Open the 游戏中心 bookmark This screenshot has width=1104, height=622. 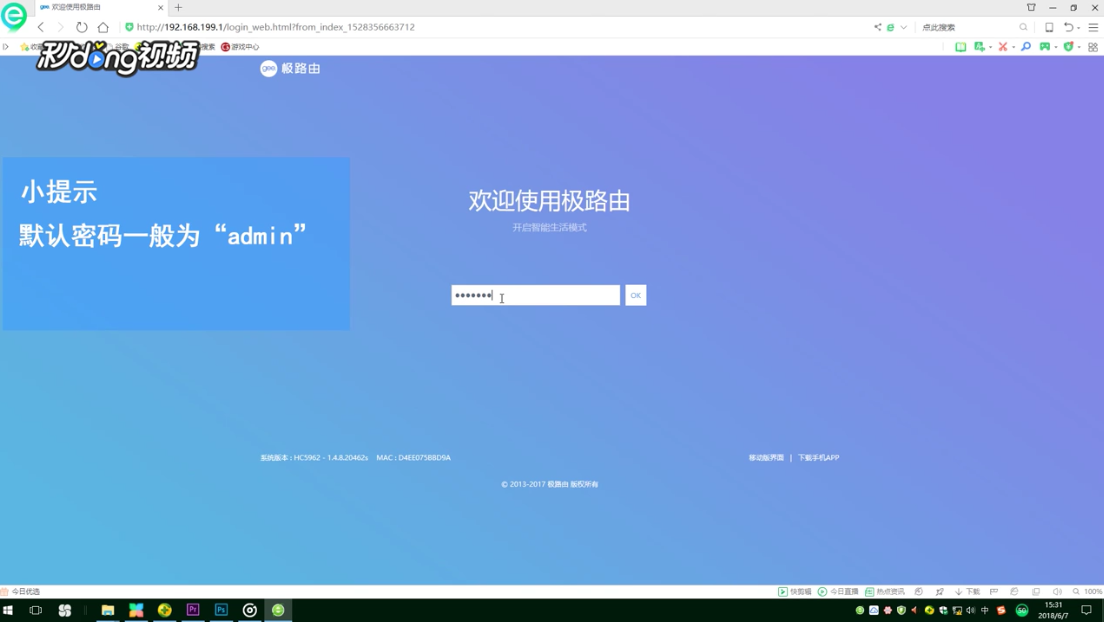point(240,47)
